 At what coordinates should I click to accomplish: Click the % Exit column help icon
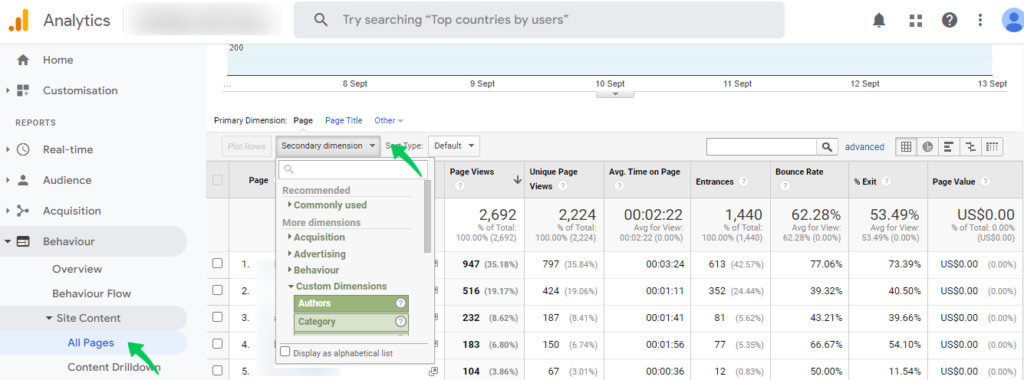coord(887,182)
